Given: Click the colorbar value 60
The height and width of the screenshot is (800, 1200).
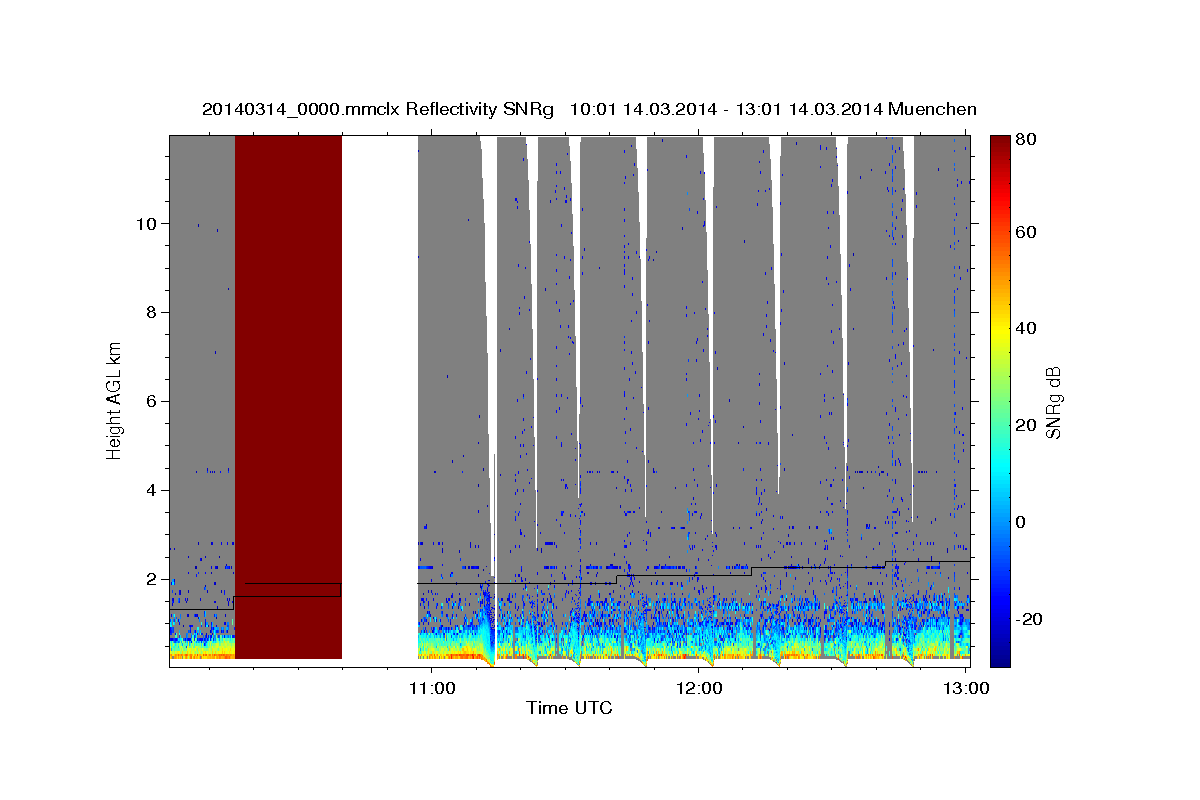Looking at the screenshot, I should coord(1025,232).
